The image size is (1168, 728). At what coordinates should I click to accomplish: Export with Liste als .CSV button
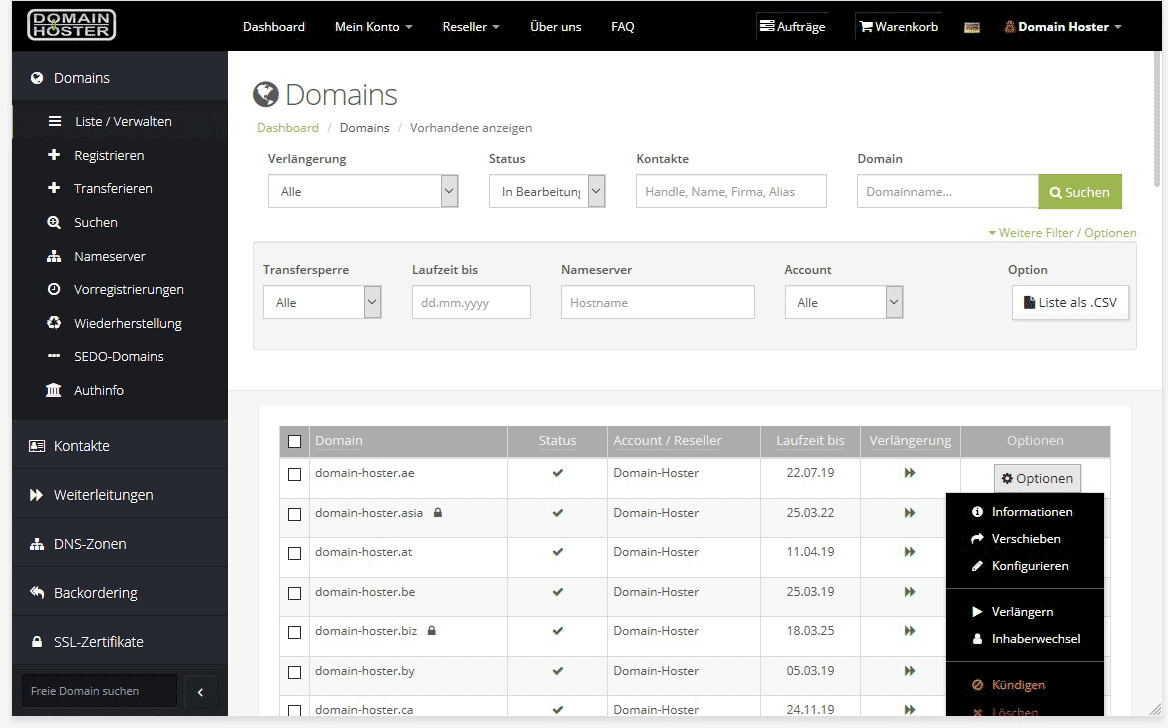pos(1070,303)
